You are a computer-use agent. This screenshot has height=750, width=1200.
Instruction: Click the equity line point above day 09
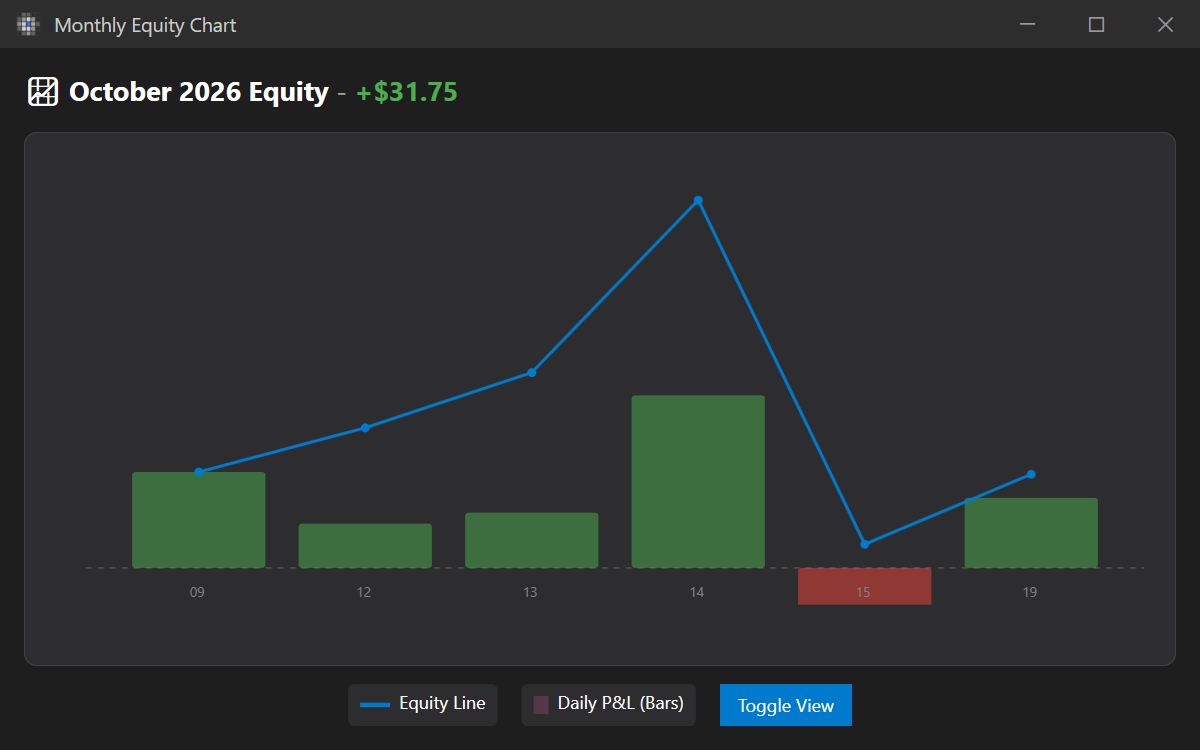point(199,471)
